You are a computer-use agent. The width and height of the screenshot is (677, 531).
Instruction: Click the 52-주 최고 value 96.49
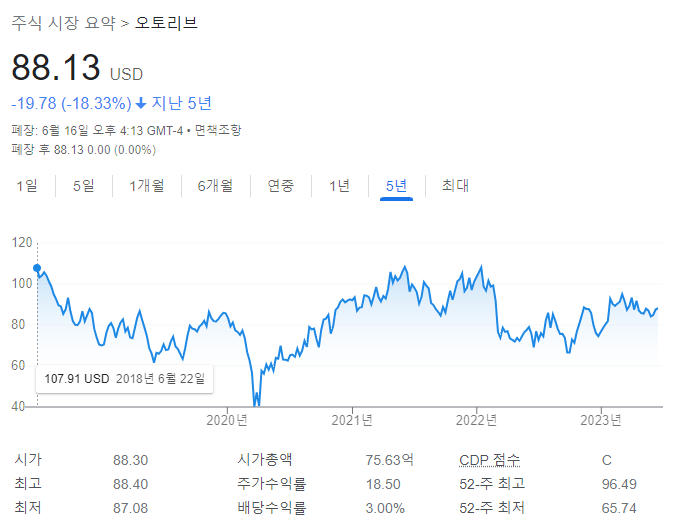pos(619,484)
